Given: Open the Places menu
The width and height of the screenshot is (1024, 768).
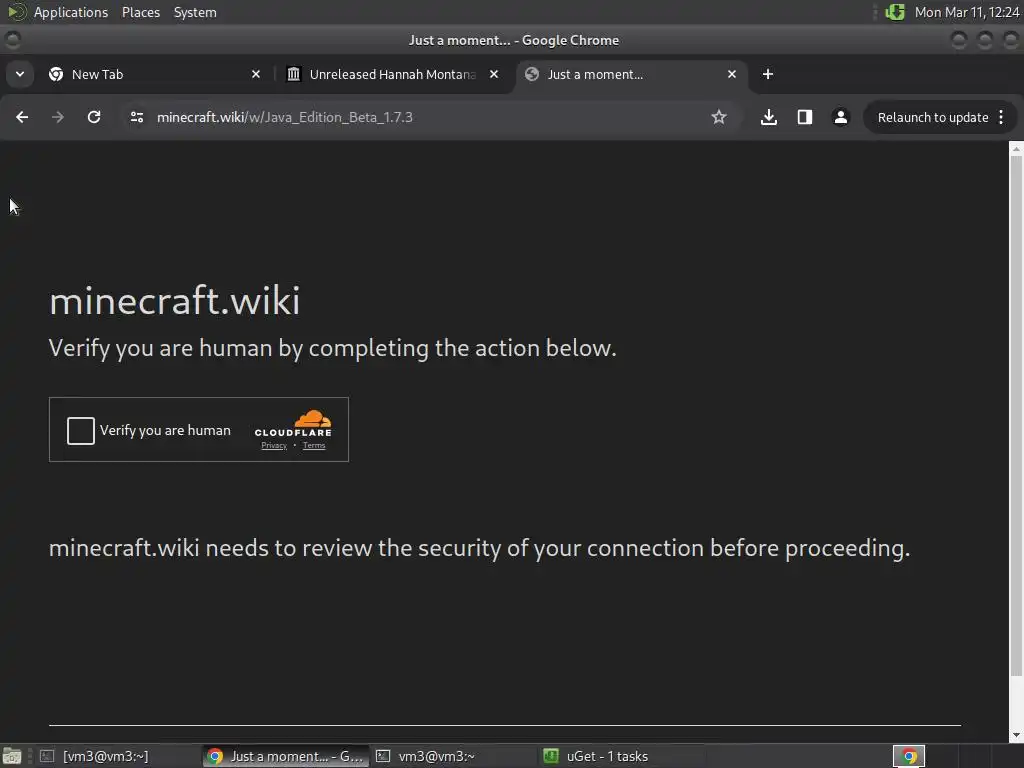Looking at the screenshot, I should (141, 12).
